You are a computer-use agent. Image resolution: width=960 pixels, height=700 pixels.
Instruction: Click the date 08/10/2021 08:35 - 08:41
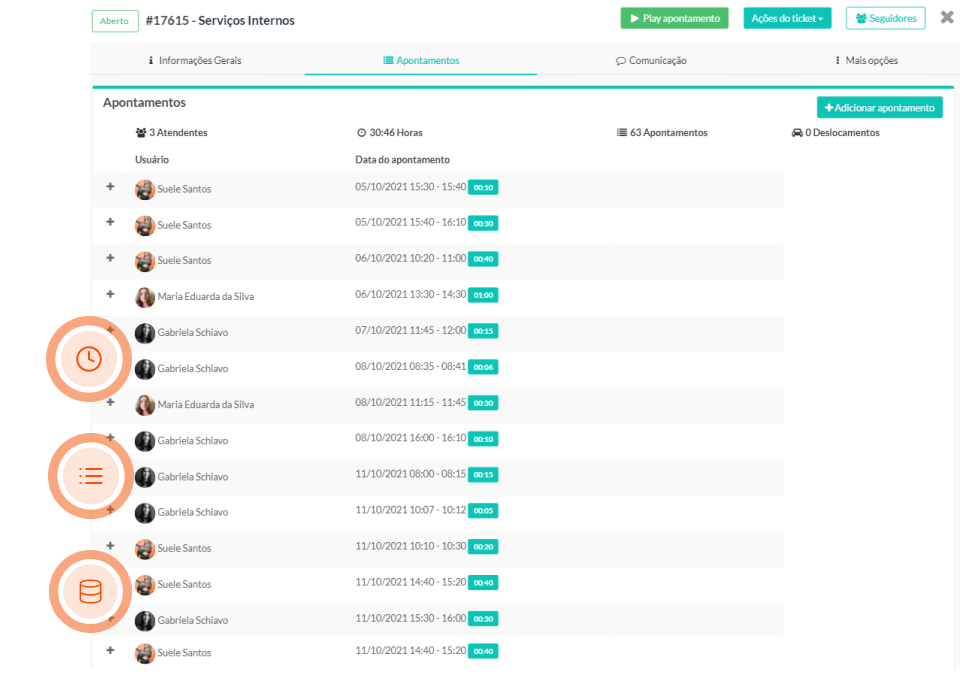click(410, 366)
